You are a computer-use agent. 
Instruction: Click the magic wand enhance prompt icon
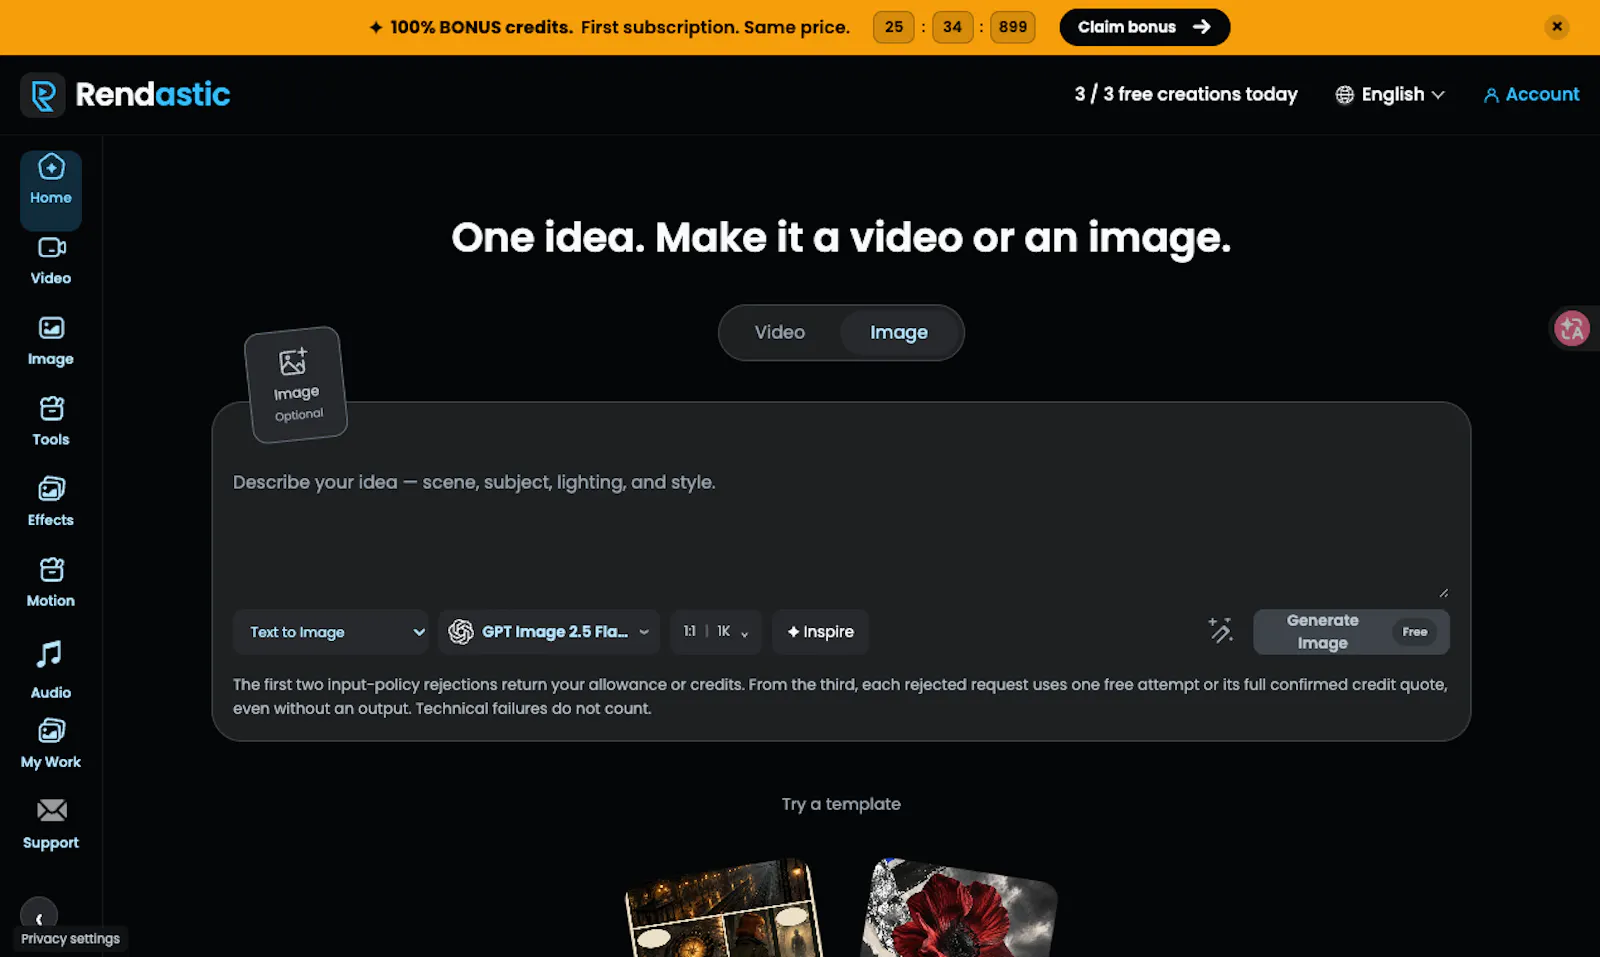point(1220,630)
